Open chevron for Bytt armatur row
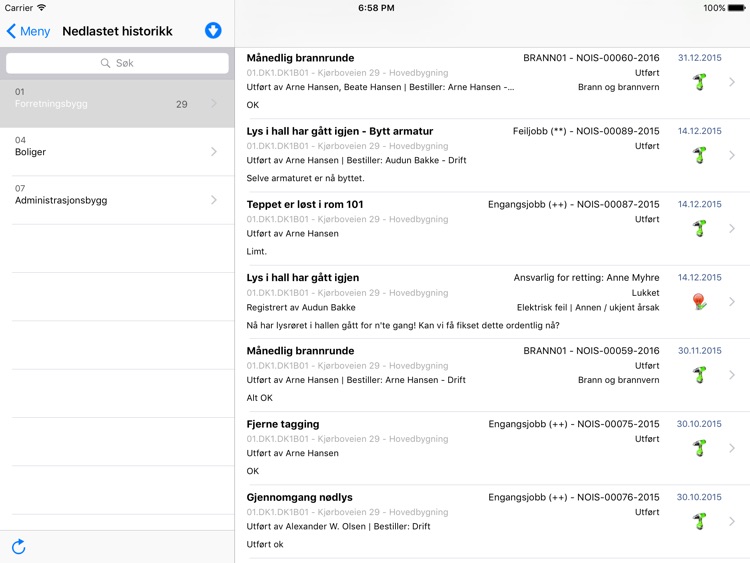 click(732, 155)
